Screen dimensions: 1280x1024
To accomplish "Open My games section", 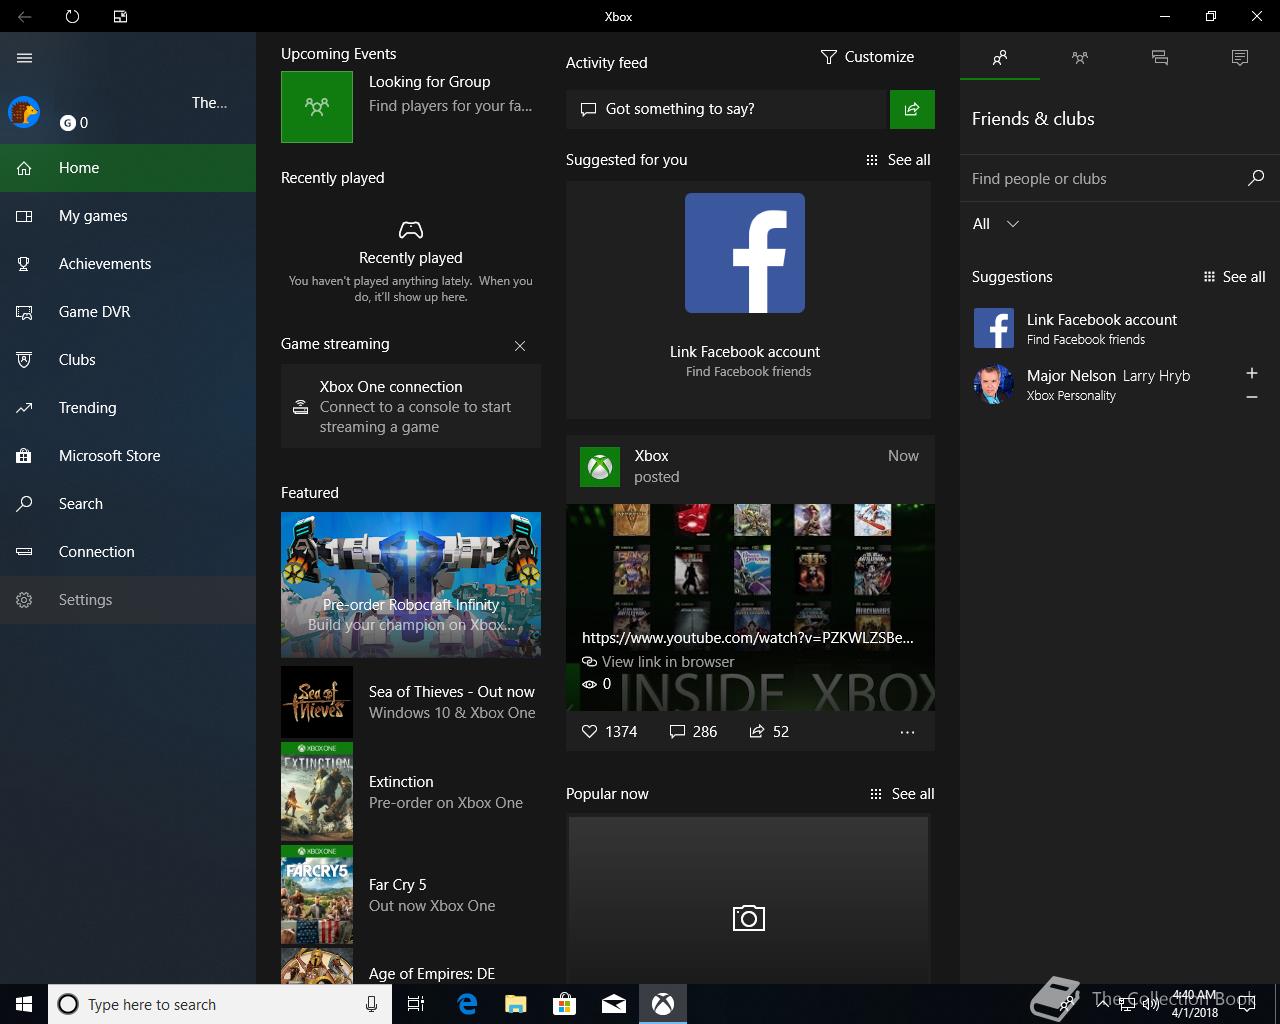I will point(128,216).
